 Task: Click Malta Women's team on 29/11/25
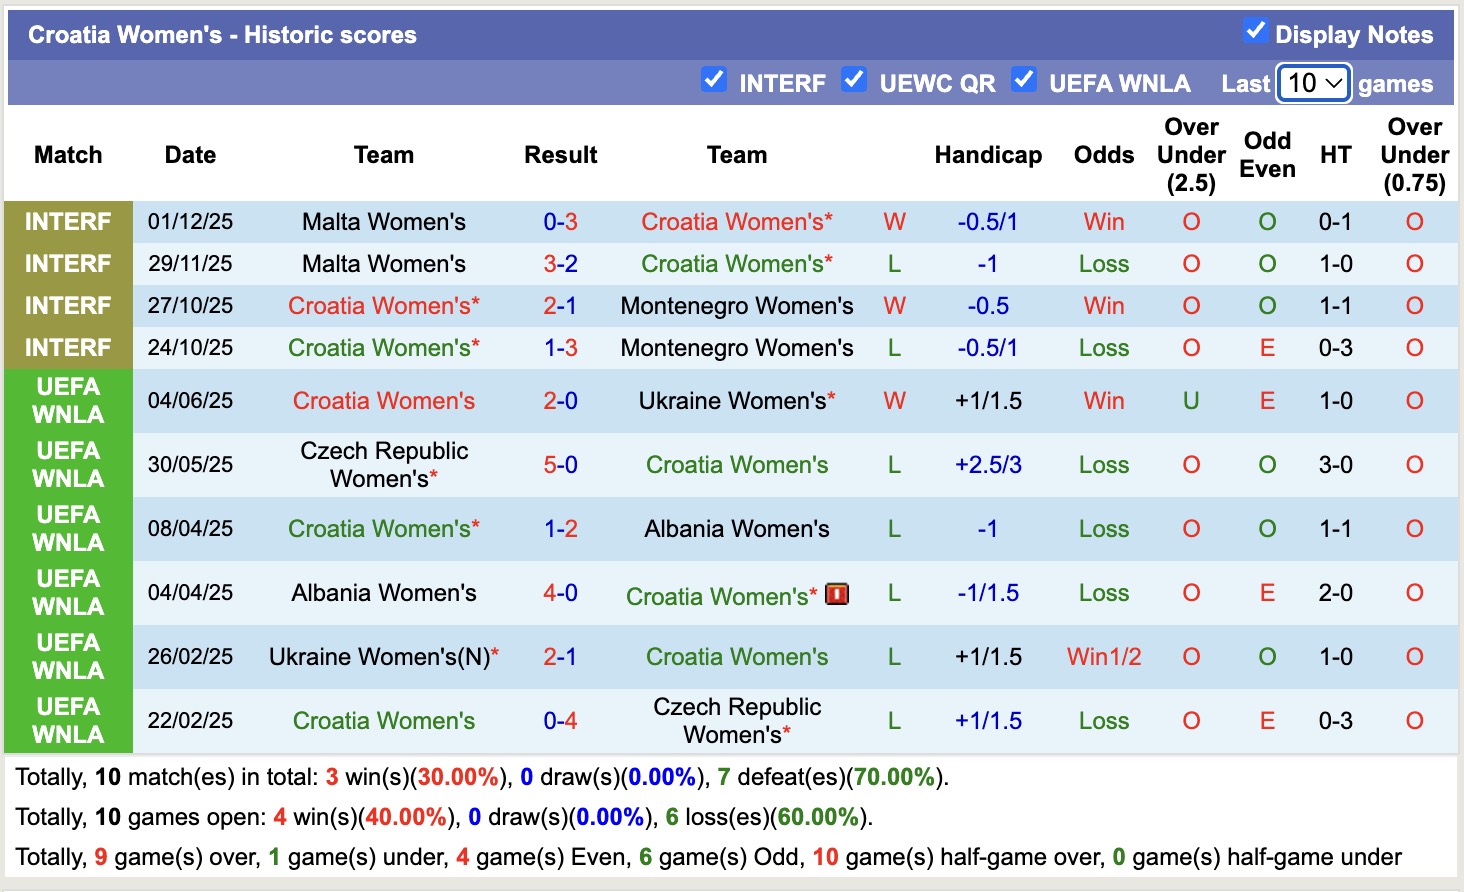click(x=384, y=264)
